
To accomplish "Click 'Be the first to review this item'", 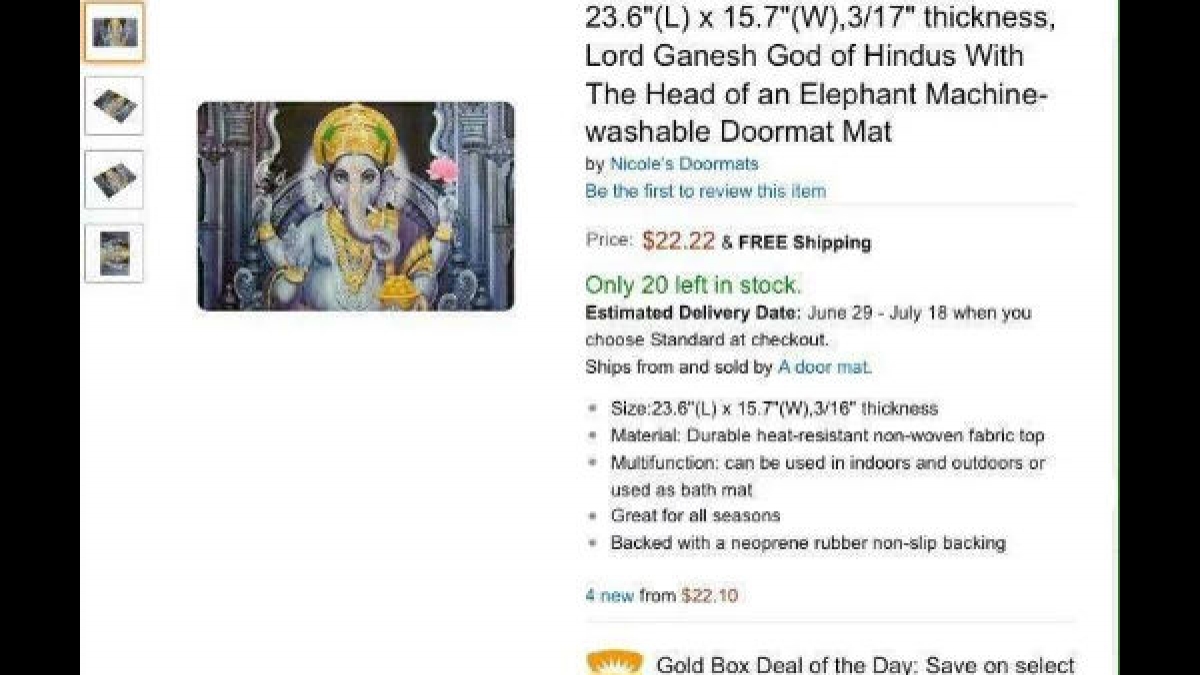I will pos(706,191).
